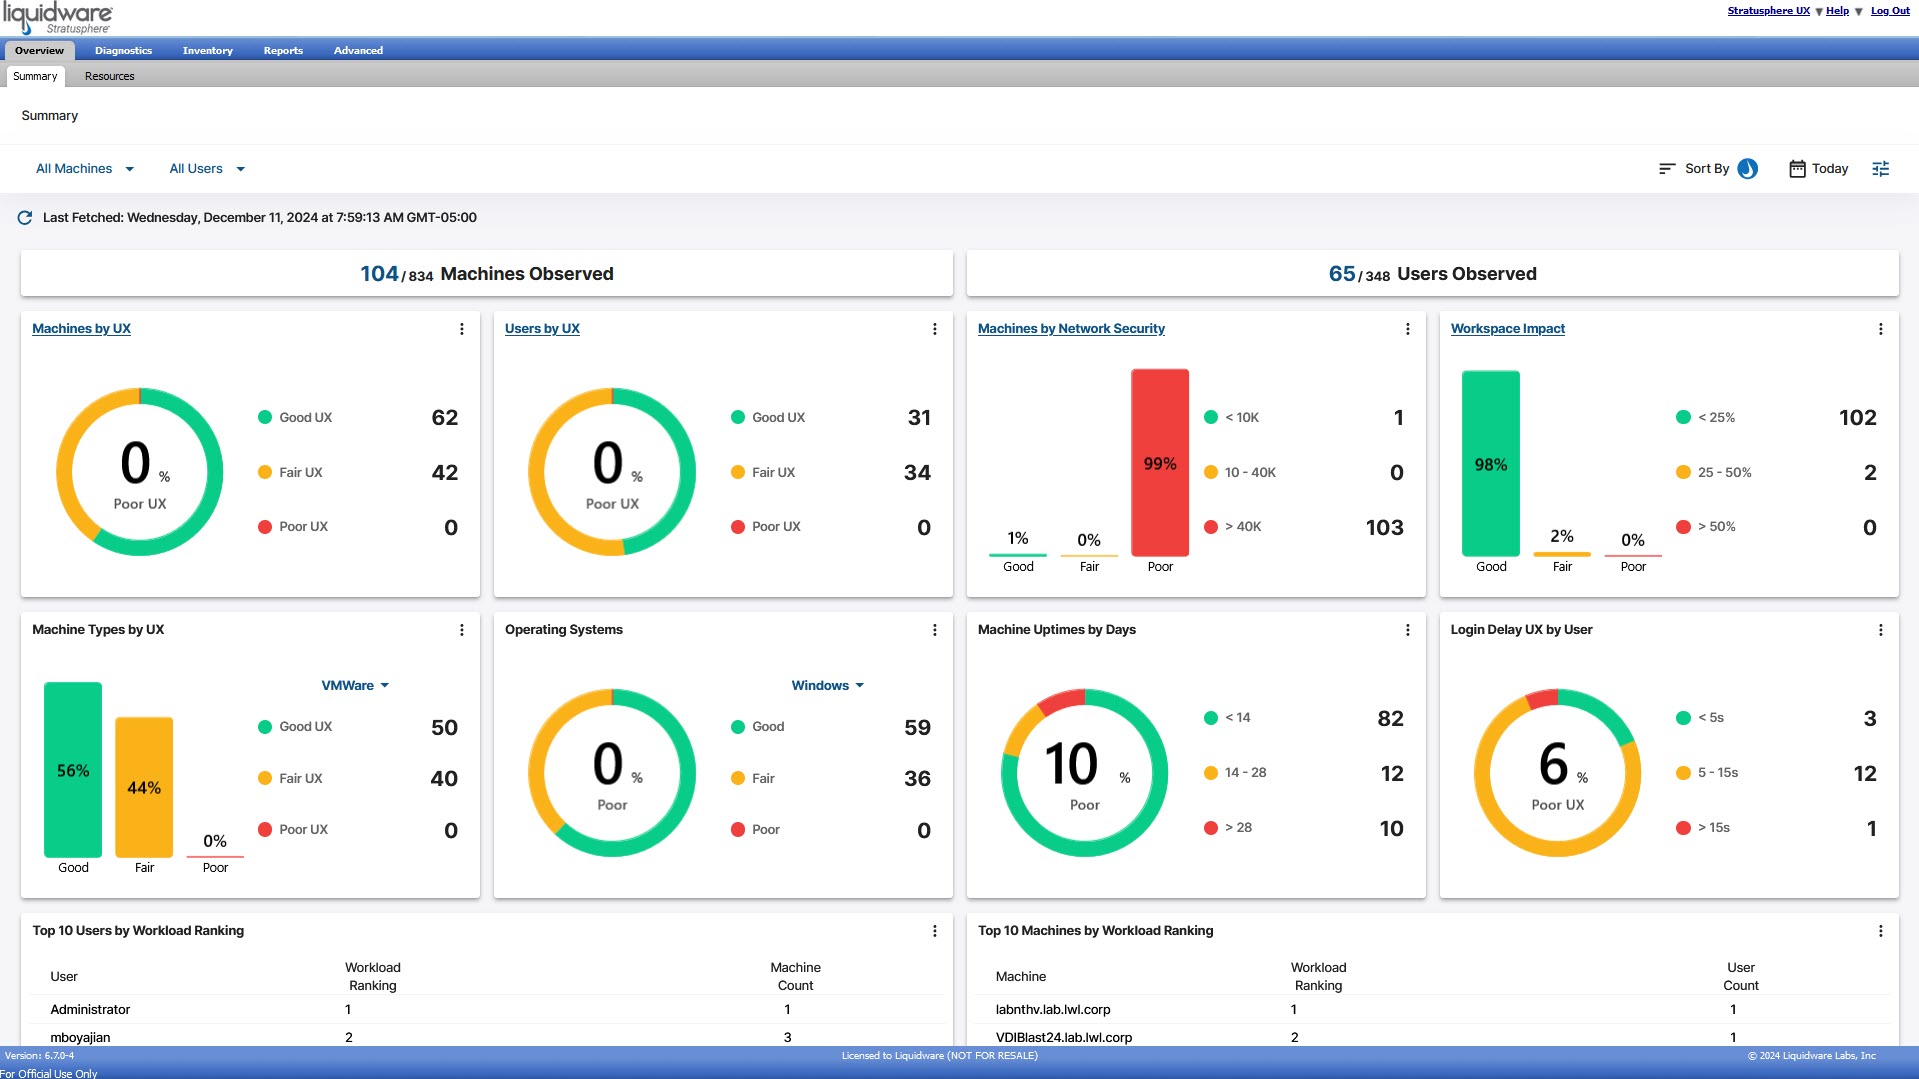Open Machines by Network Security link
This screenshot has width=1919, height=1079.
(1071, 329)
